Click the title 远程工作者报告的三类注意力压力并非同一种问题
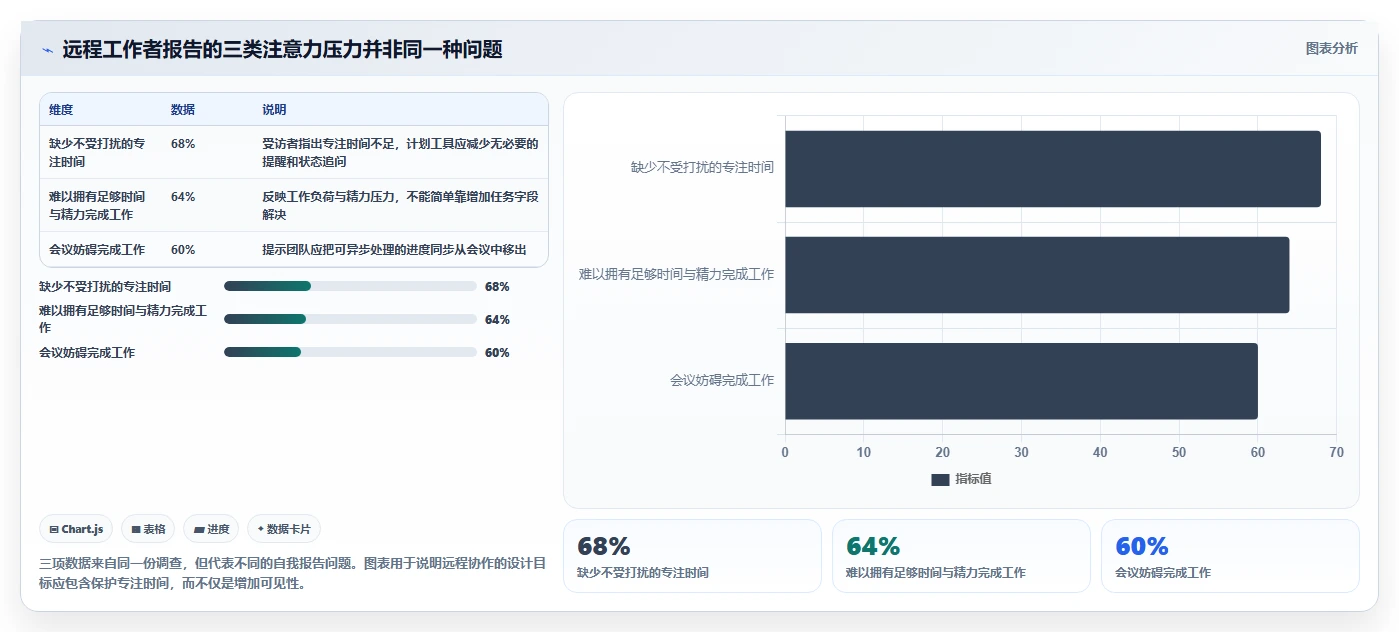This screenshot has height=632, width=1399. click(x=282, y=49)
